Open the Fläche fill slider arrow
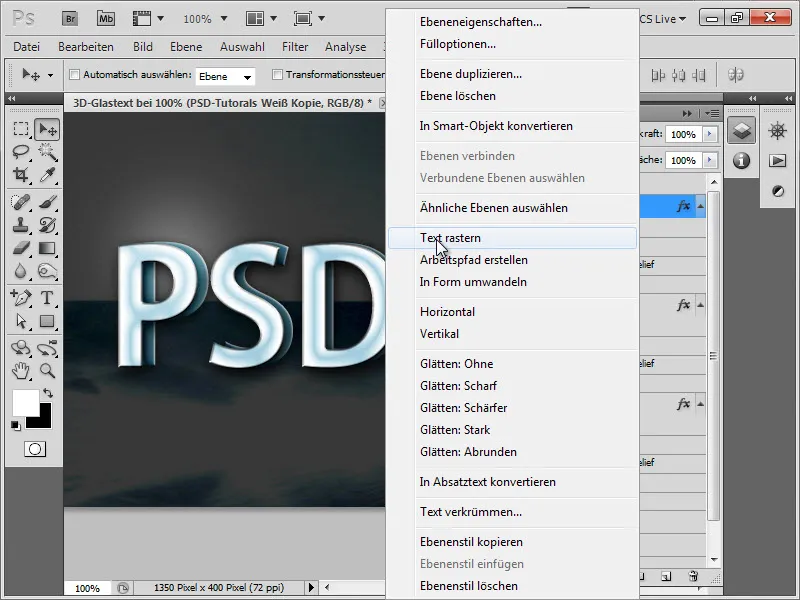The image size is (800, 600). 710,160
